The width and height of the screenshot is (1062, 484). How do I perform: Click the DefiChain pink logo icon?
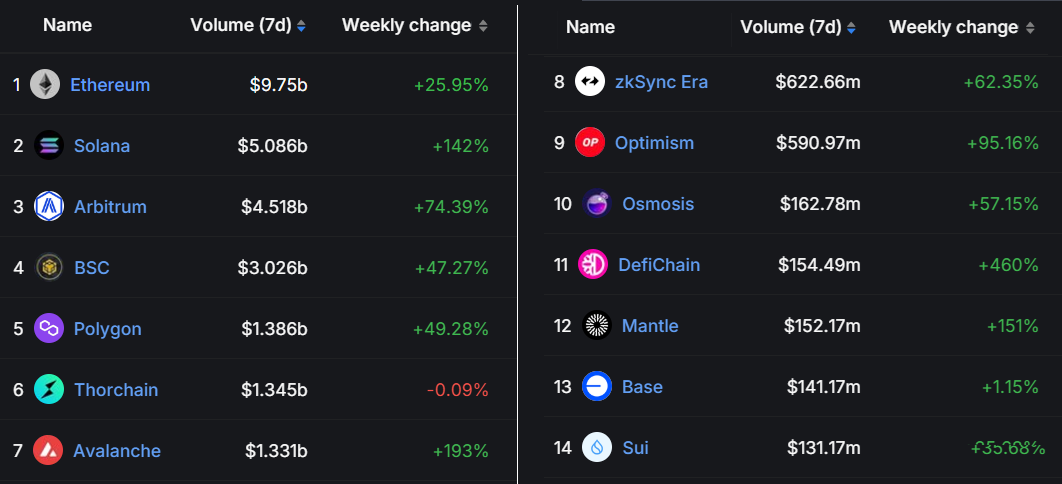[593, 265]
